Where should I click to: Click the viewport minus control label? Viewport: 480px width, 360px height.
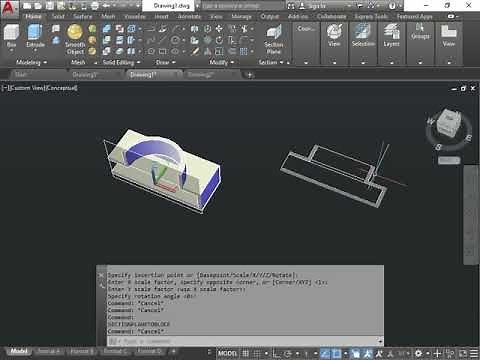point(5,88)
